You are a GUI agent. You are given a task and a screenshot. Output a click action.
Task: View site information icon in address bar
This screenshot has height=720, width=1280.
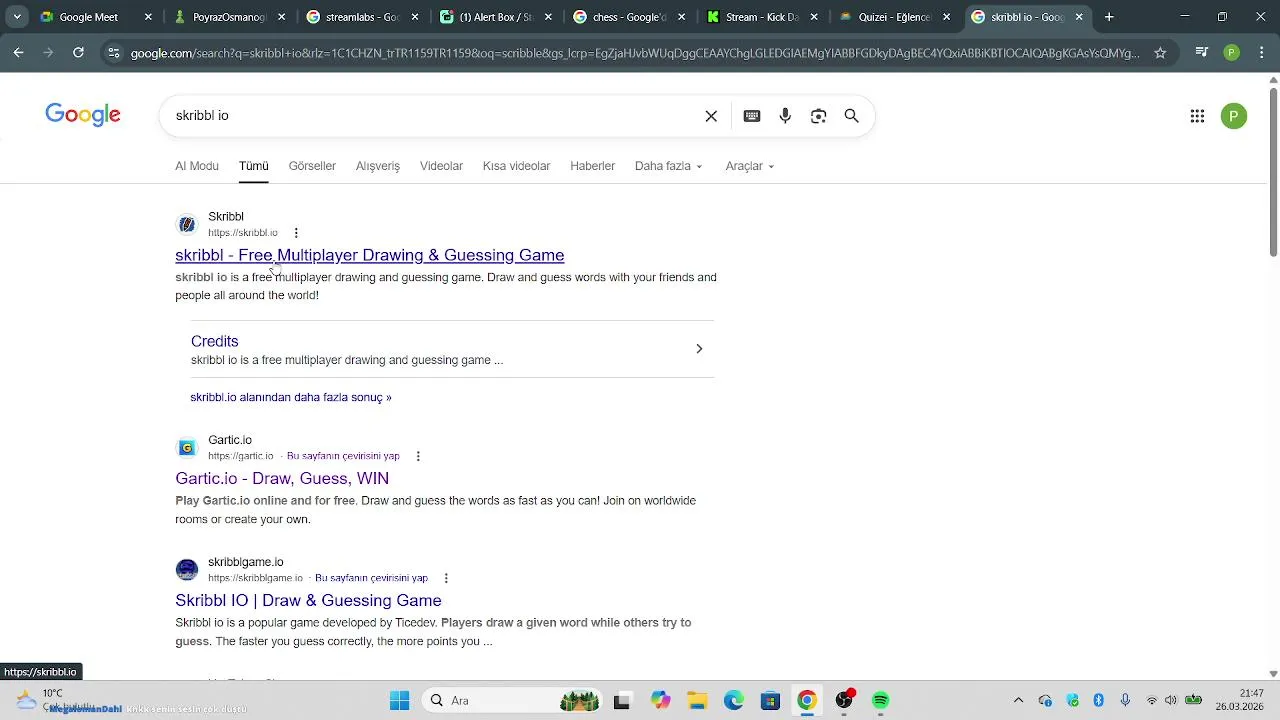click(114, 53)
